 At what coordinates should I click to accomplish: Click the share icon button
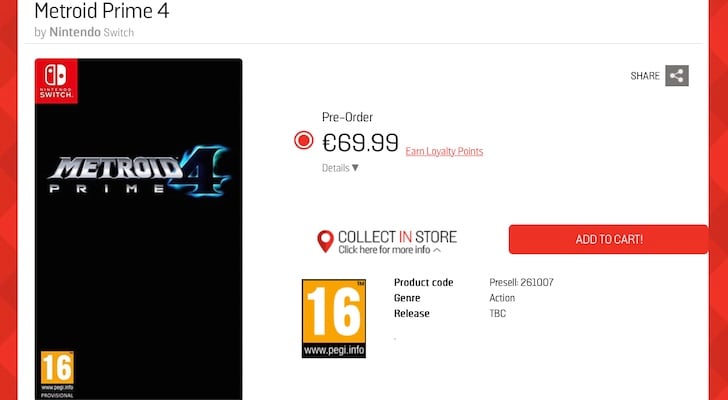(677, 76)
